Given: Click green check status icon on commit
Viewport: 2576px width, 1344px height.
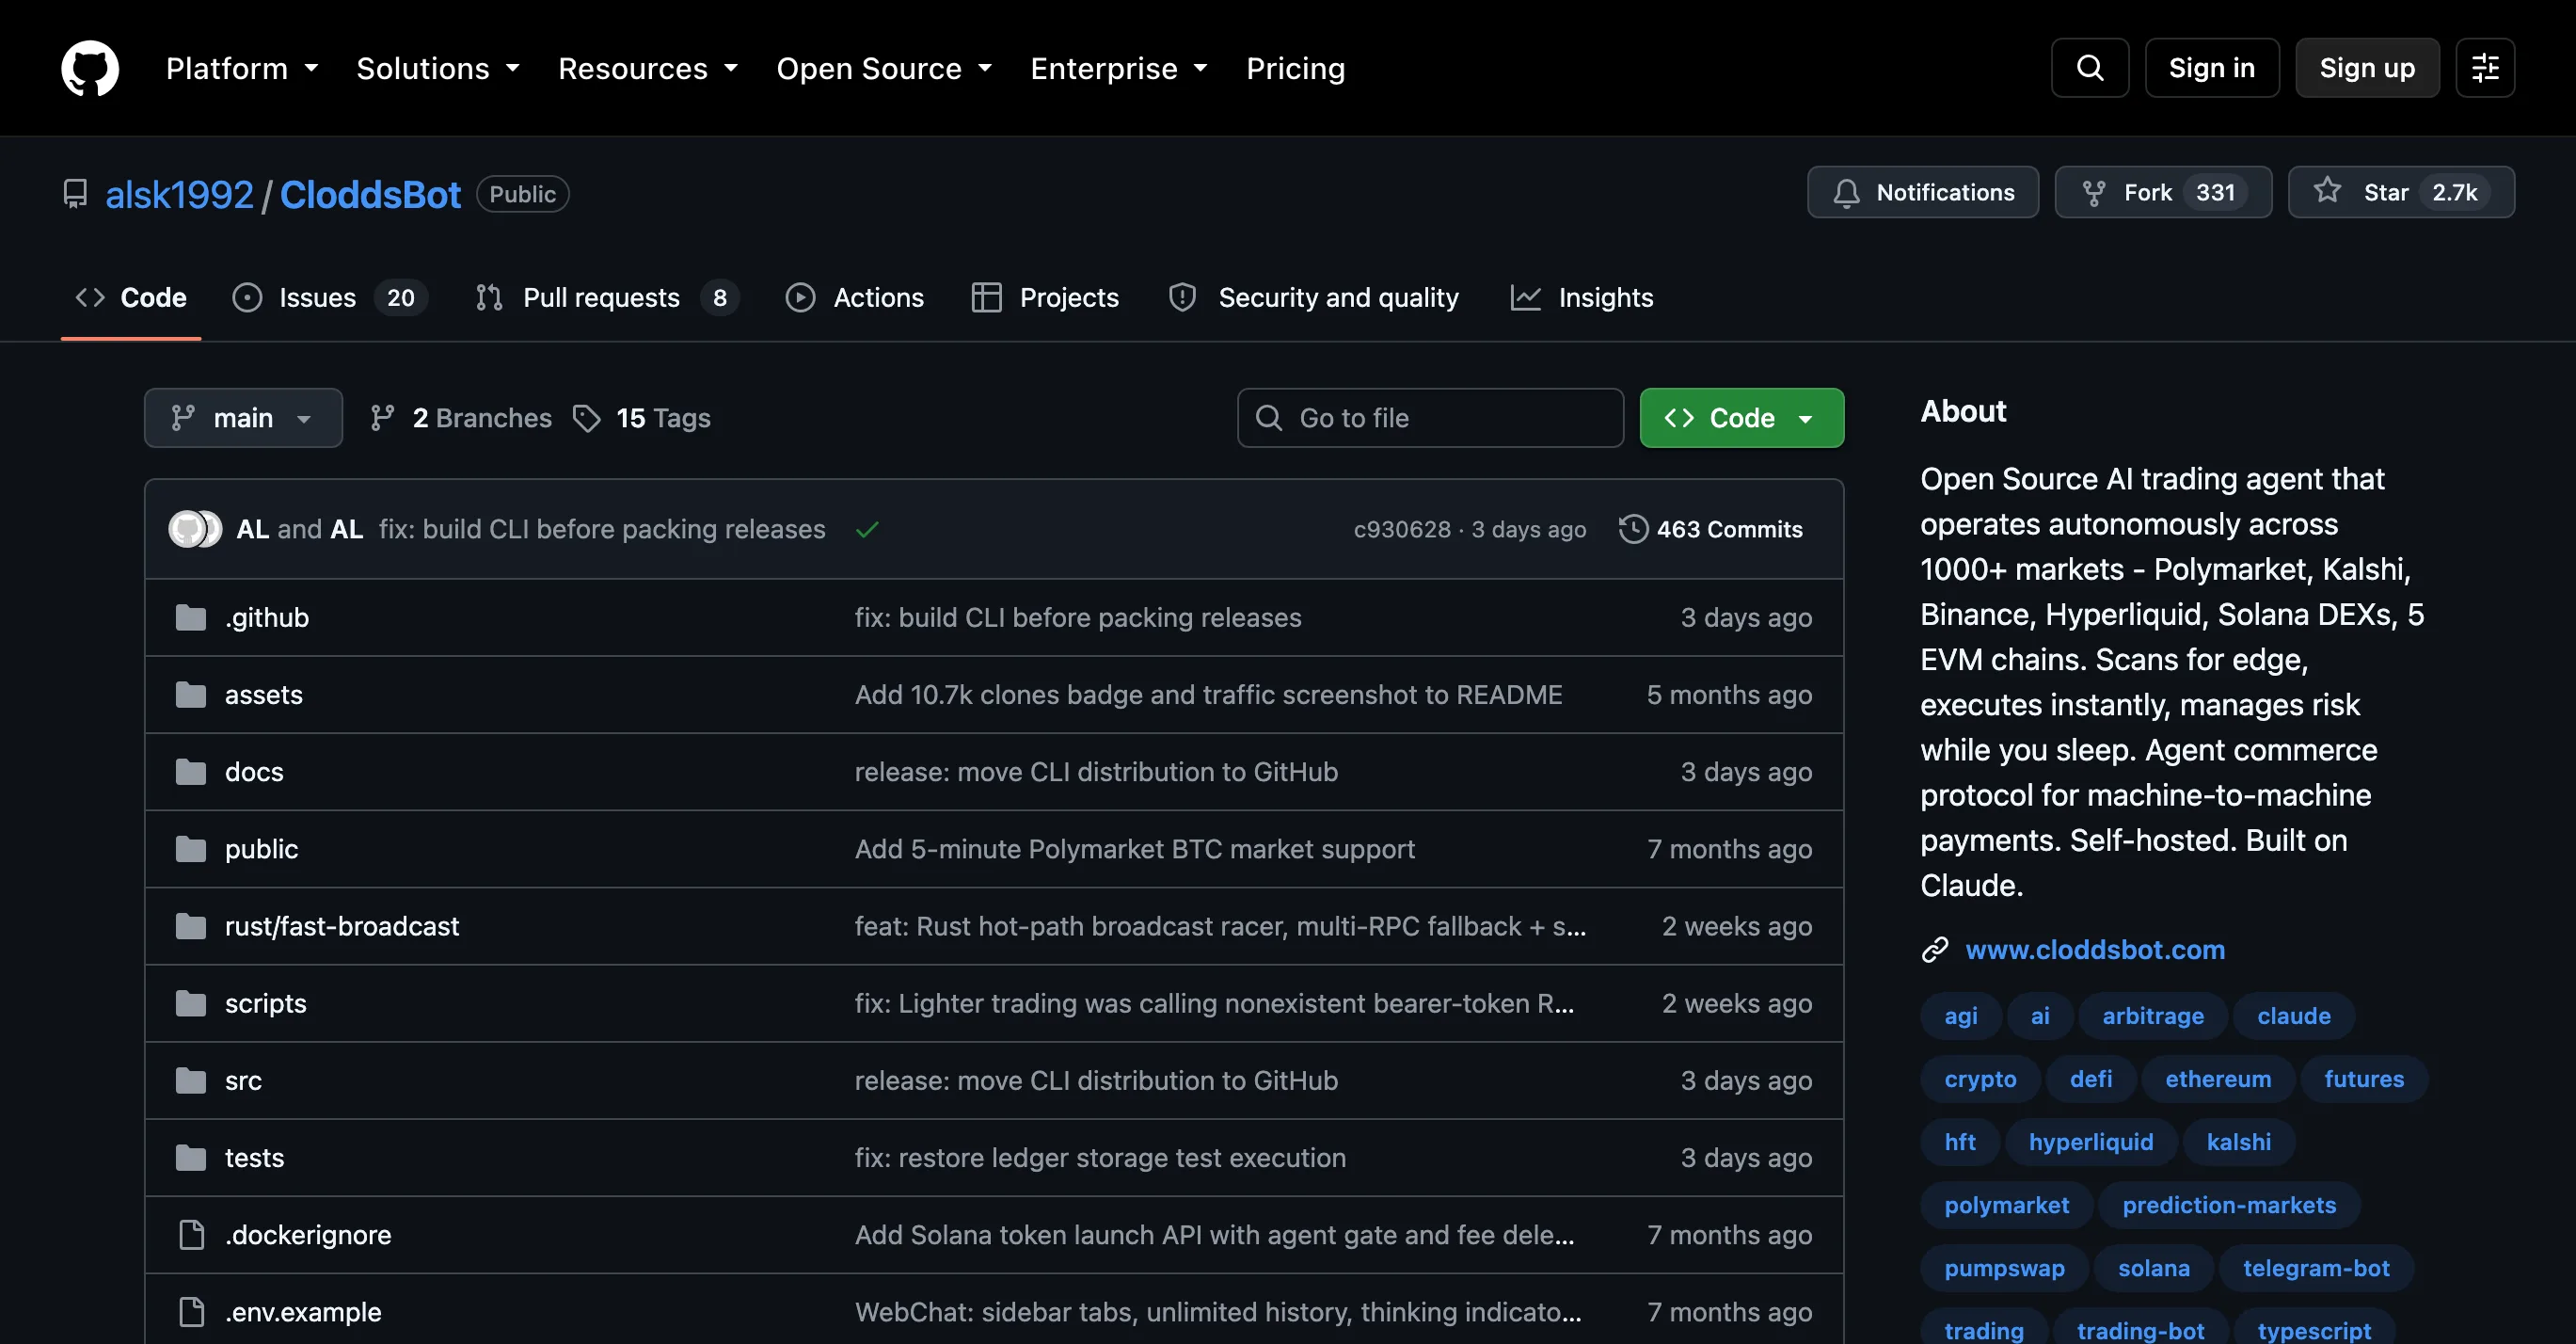Looking at the screenshot, I should (867, 529).
